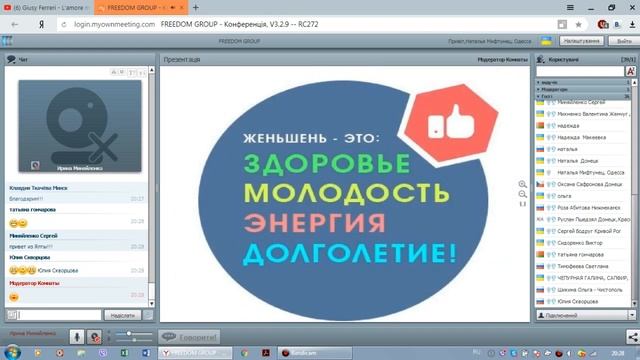Open the browser hamburger menu
The image size is (640, 360).
point(570,7)
